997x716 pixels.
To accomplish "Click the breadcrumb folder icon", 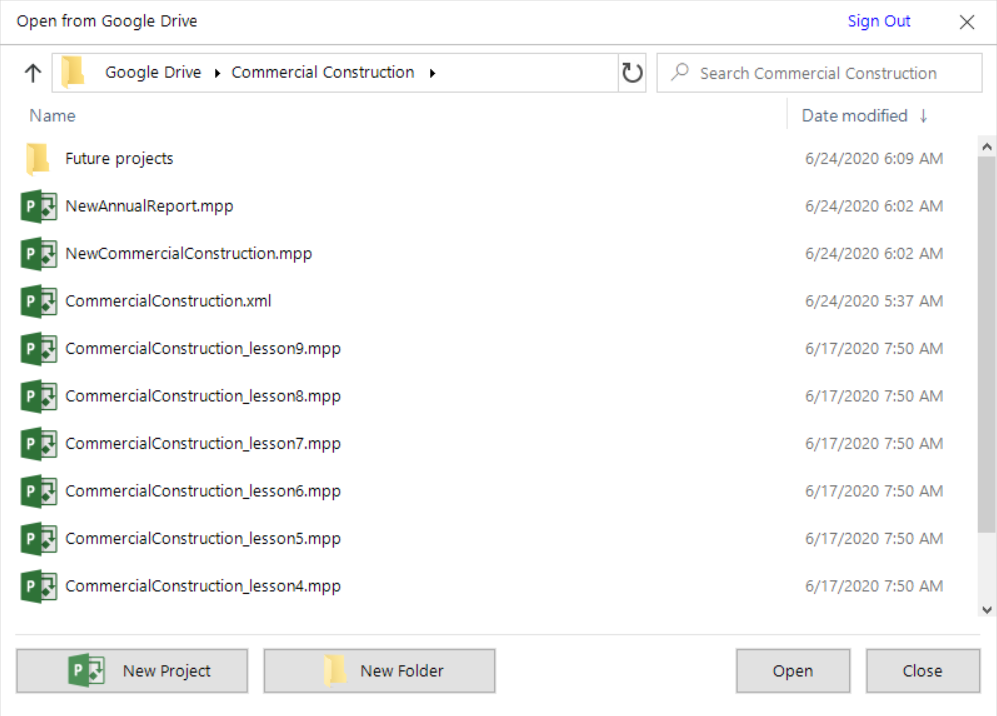I will [73, 71].
